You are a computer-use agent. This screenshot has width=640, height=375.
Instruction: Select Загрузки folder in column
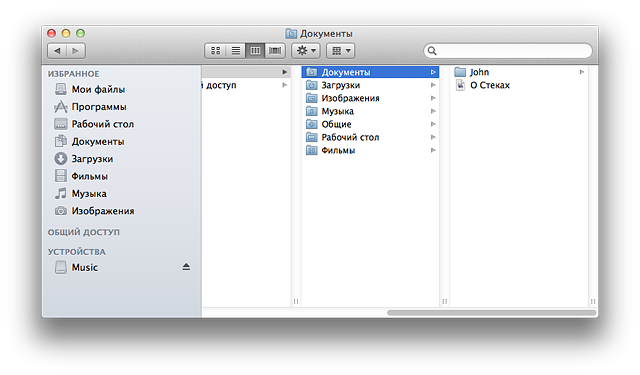point(370,85)
